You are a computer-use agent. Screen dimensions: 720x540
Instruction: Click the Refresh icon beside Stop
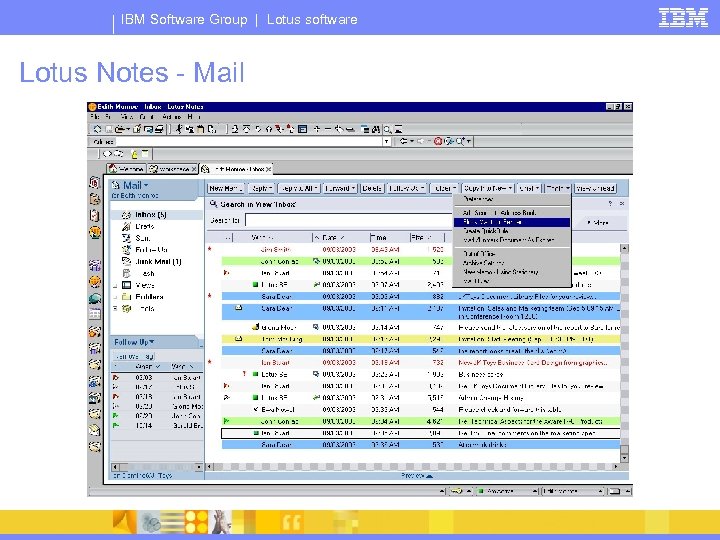pyautogui.click(x=449, y=141)
